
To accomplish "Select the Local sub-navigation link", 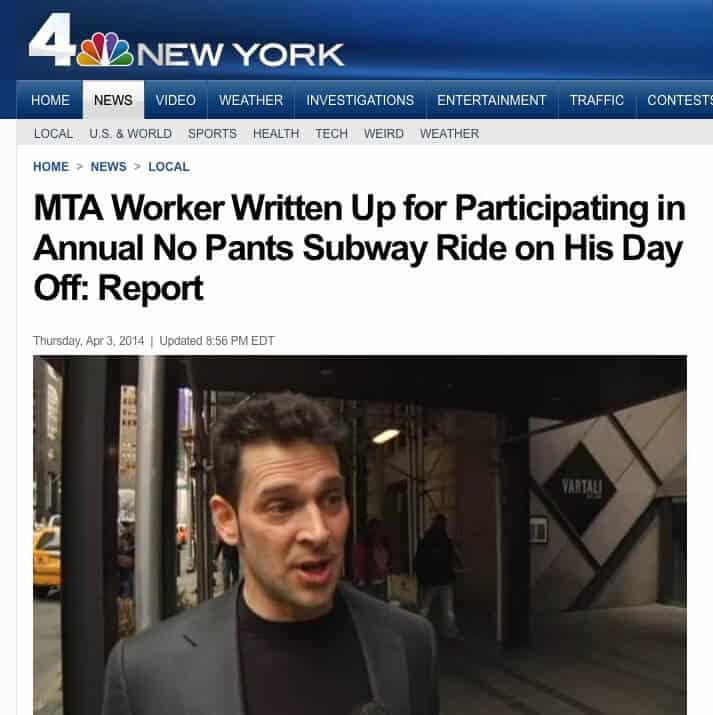I will pos(53,134).
